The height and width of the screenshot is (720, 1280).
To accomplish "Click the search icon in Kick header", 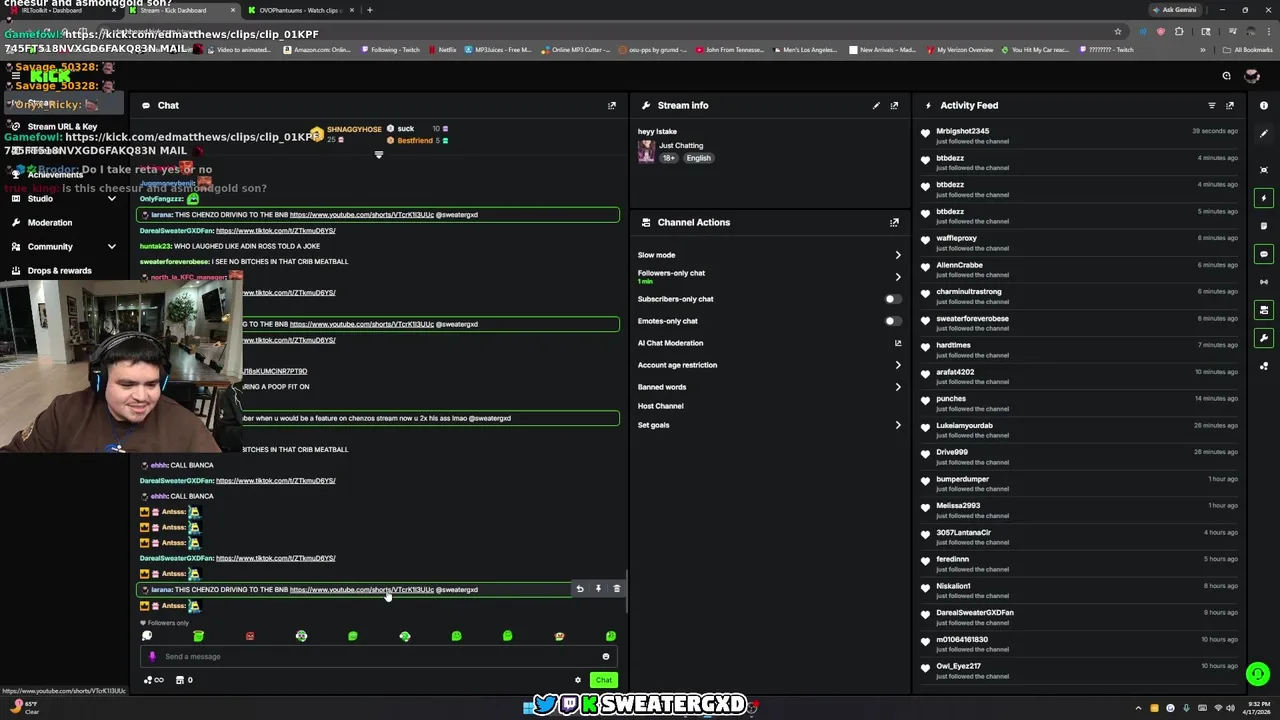I will pos(1226,76).
